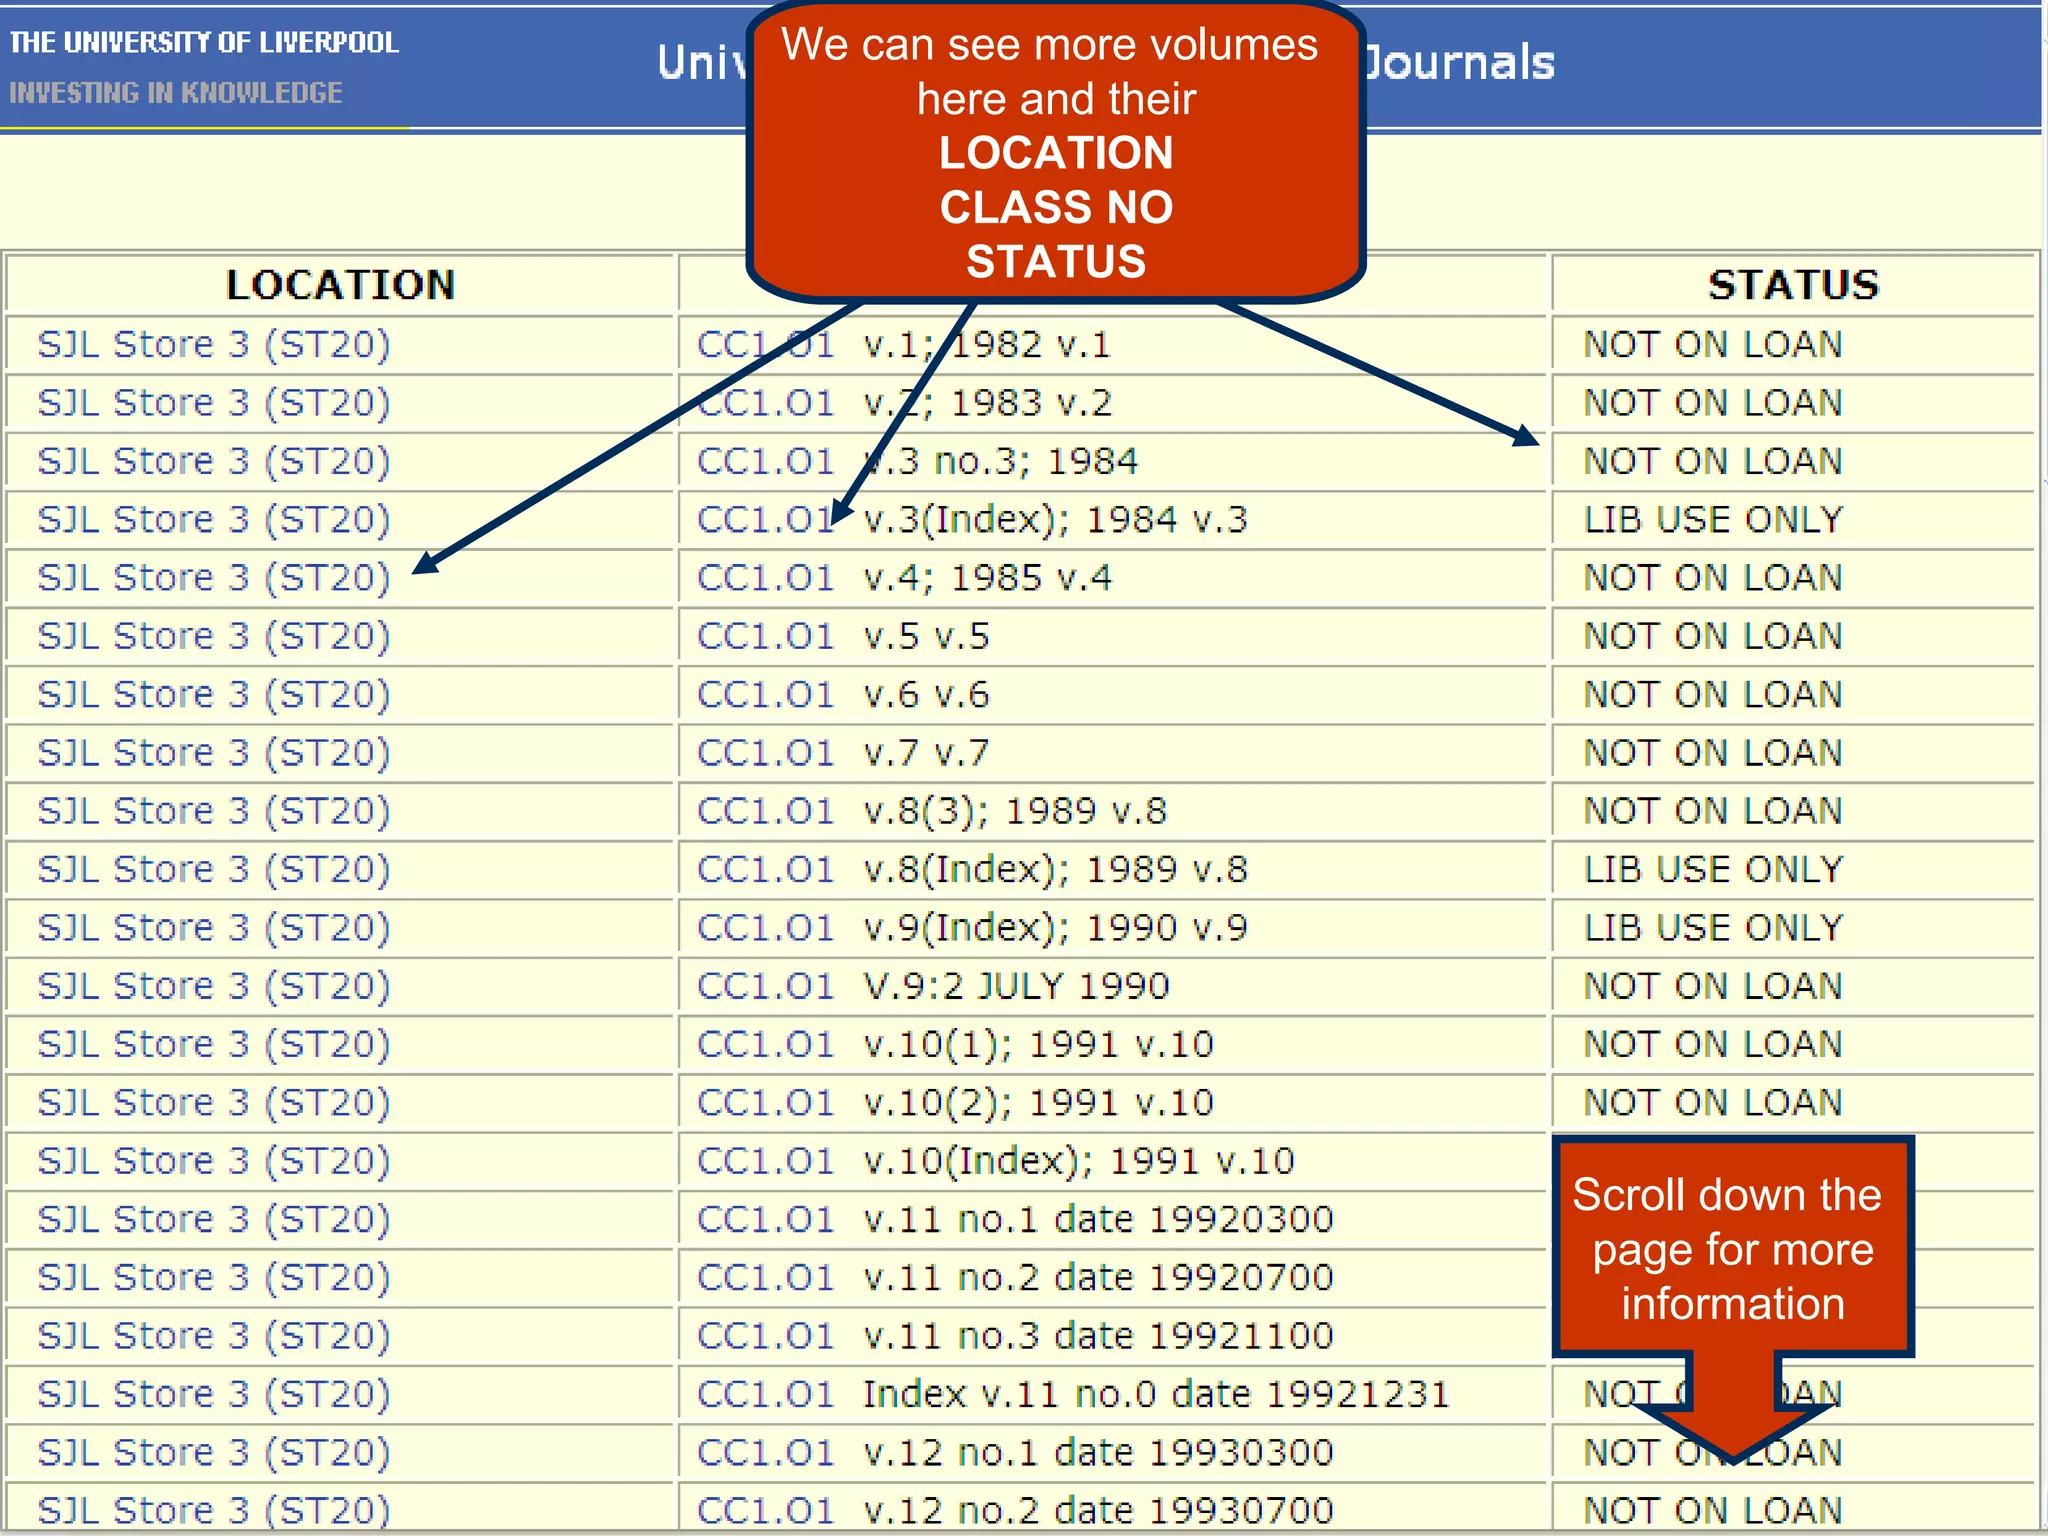2048x1536 pixels.
Task: Click LIB USE ONLY status for v.3(Index)
Action: coord(1713,520)
